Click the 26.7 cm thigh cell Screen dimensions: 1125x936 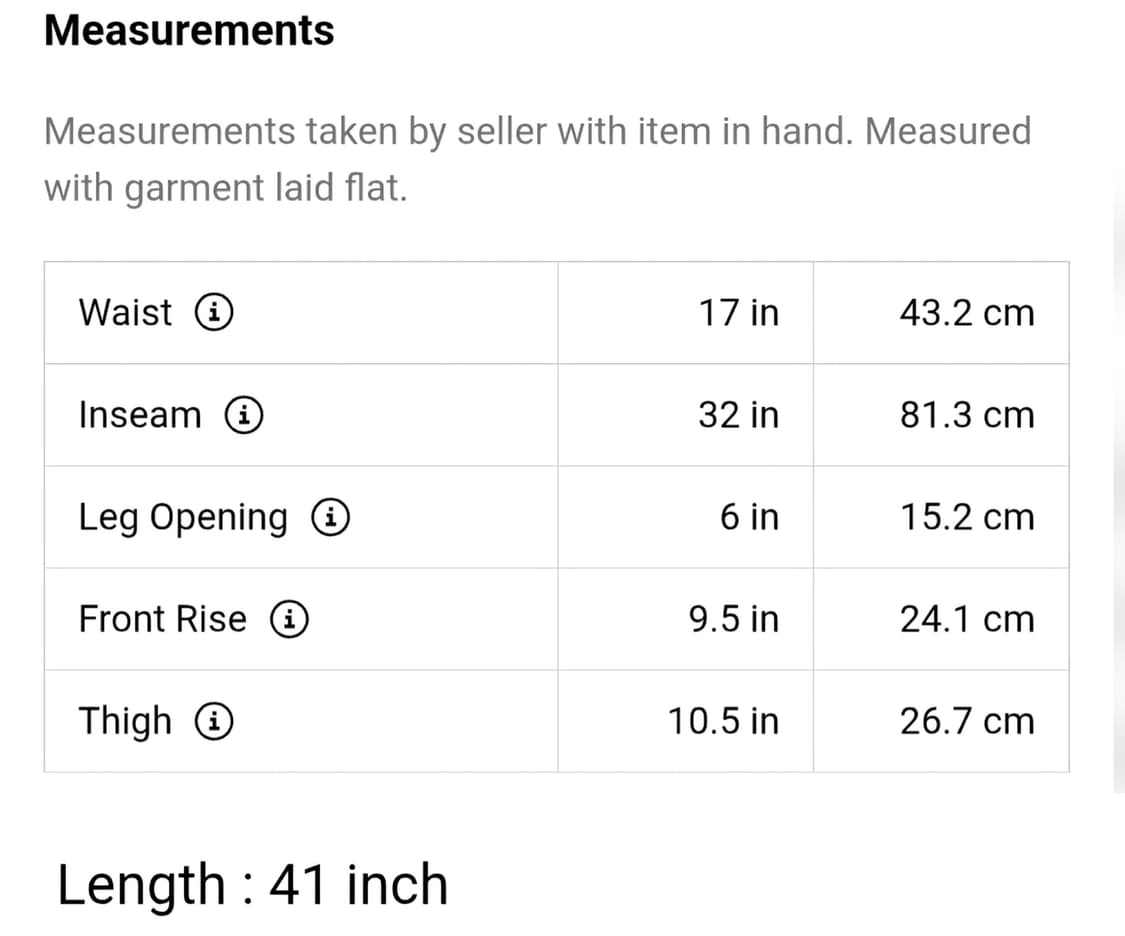click(x=966, y=721)
